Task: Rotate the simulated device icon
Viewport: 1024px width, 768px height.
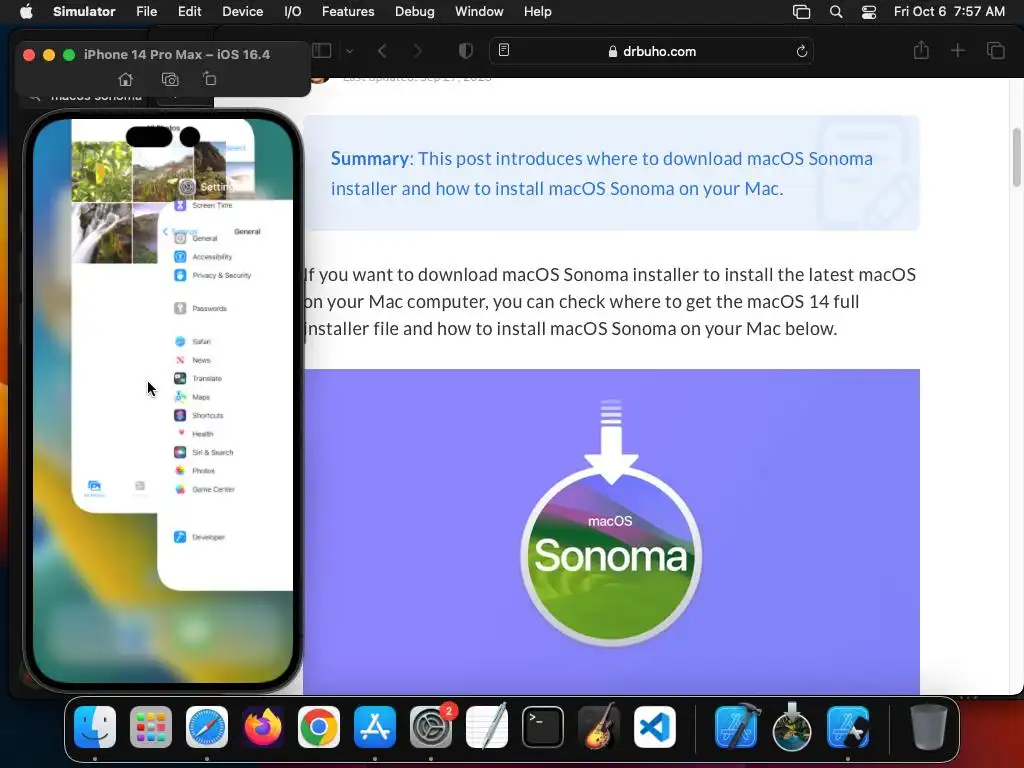Action: (210, 79)
